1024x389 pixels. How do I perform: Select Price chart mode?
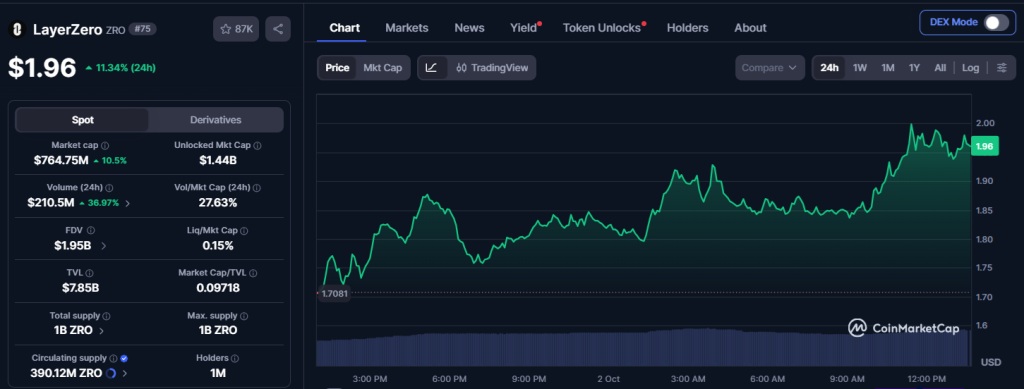pos(337,68)
